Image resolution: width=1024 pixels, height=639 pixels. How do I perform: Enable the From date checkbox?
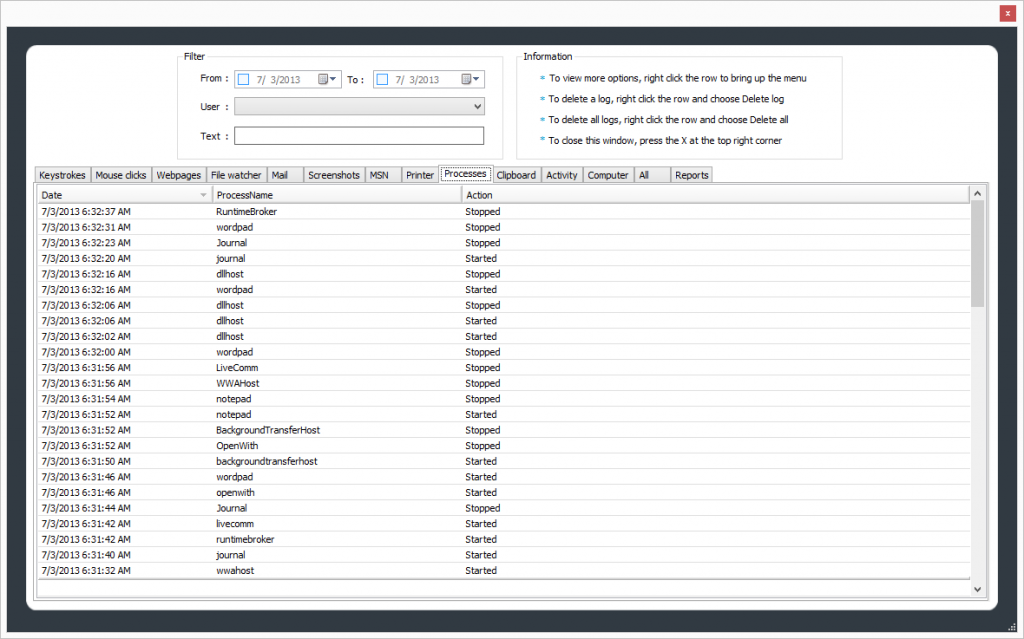coord(244,80)
